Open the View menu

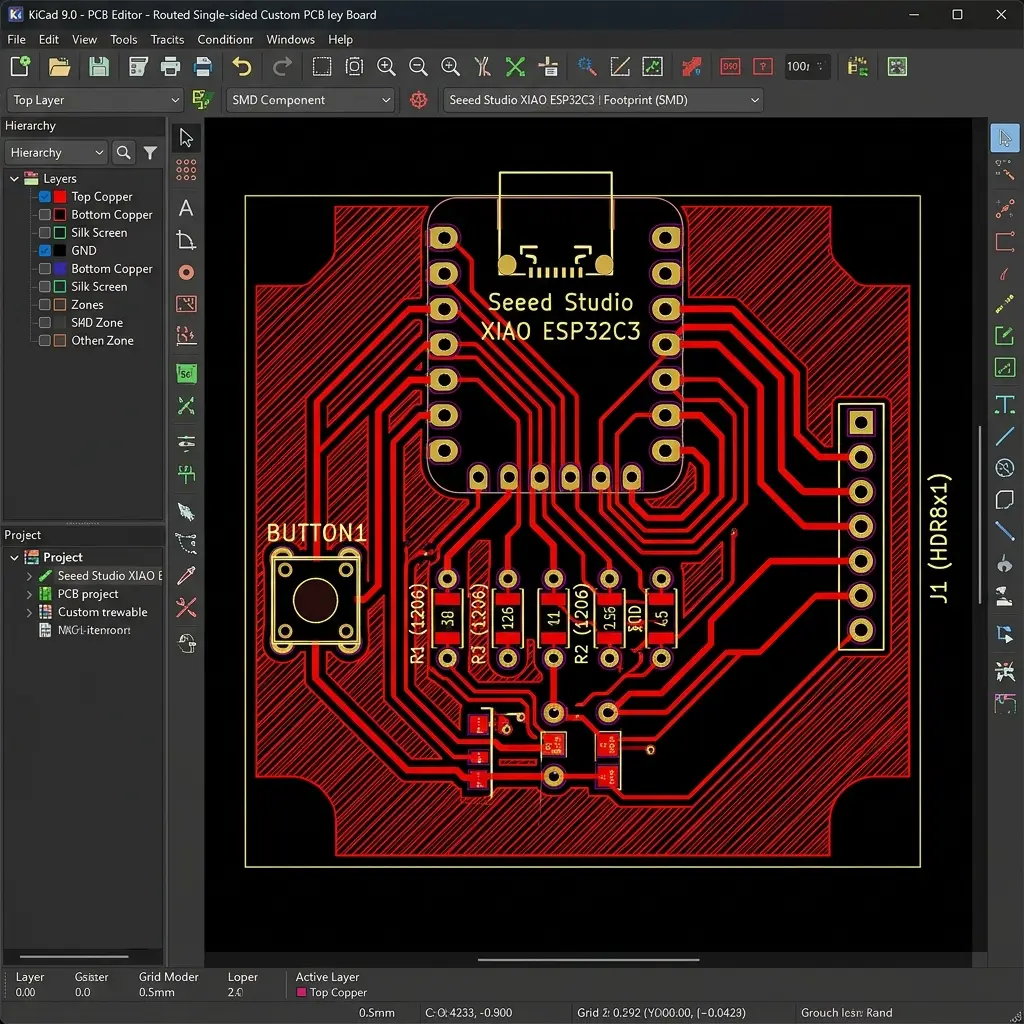(84, 39)
